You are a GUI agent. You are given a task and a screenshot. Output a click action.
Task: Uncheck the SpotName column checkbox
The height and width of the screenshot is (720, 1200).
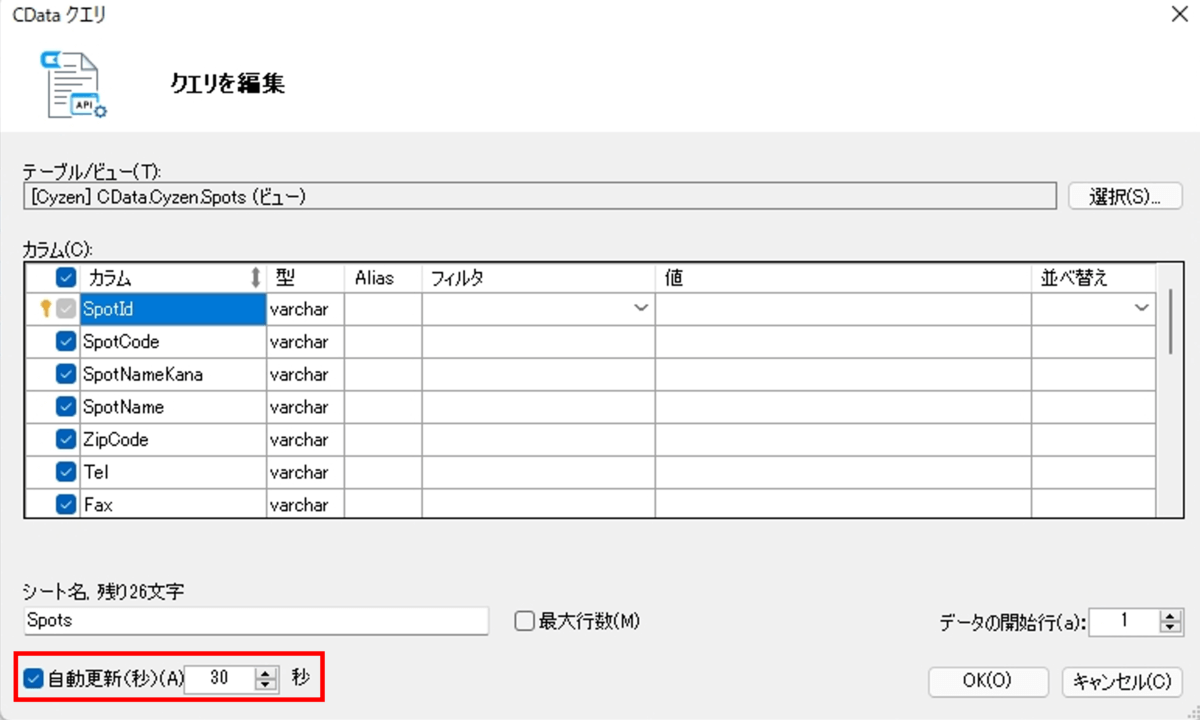point(66,407)
